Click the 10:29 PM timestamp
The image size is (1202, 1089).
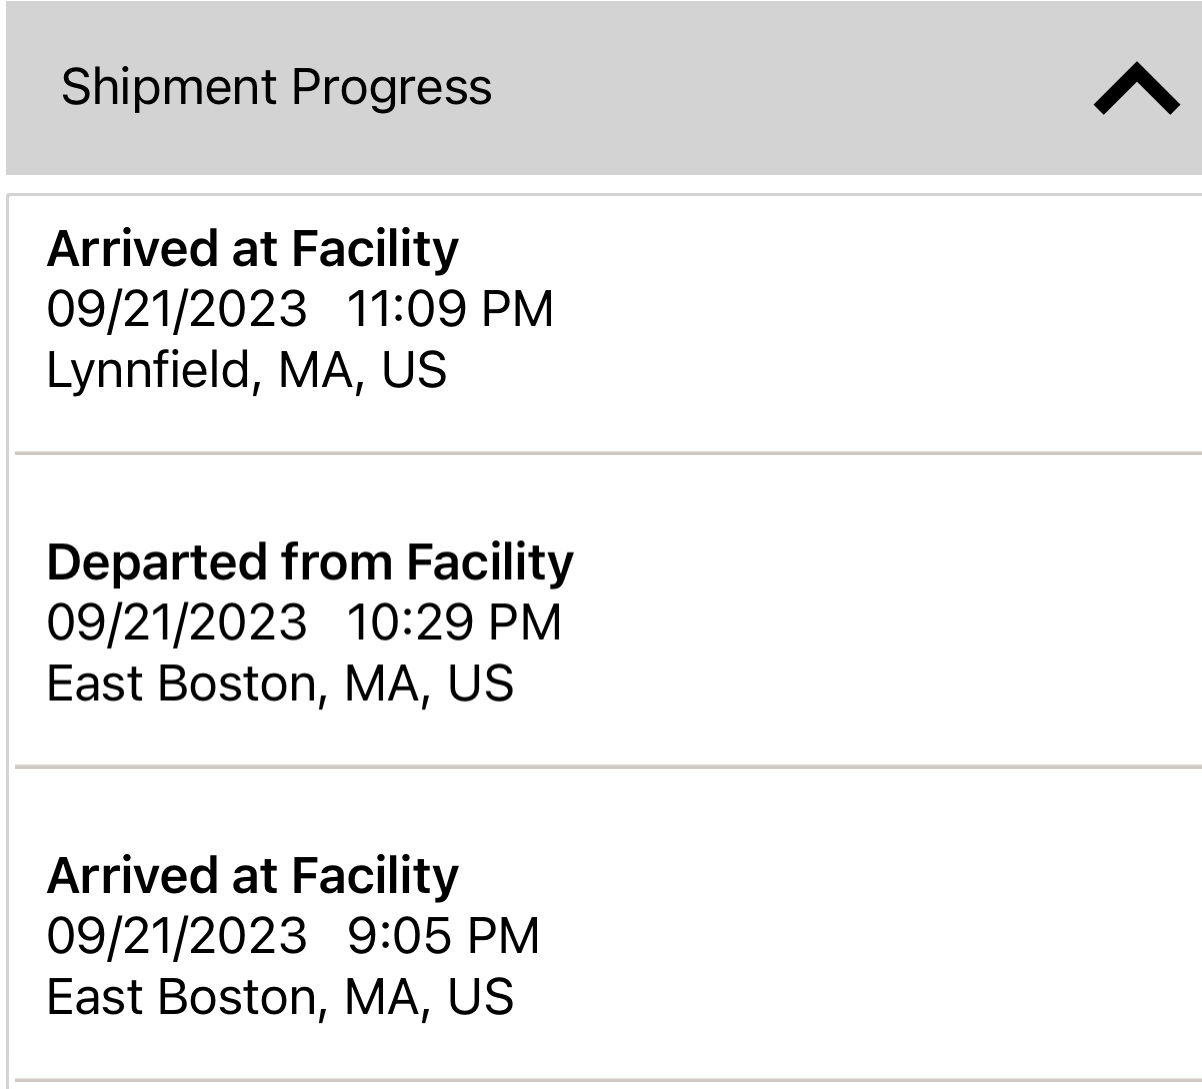coord(454,623)
